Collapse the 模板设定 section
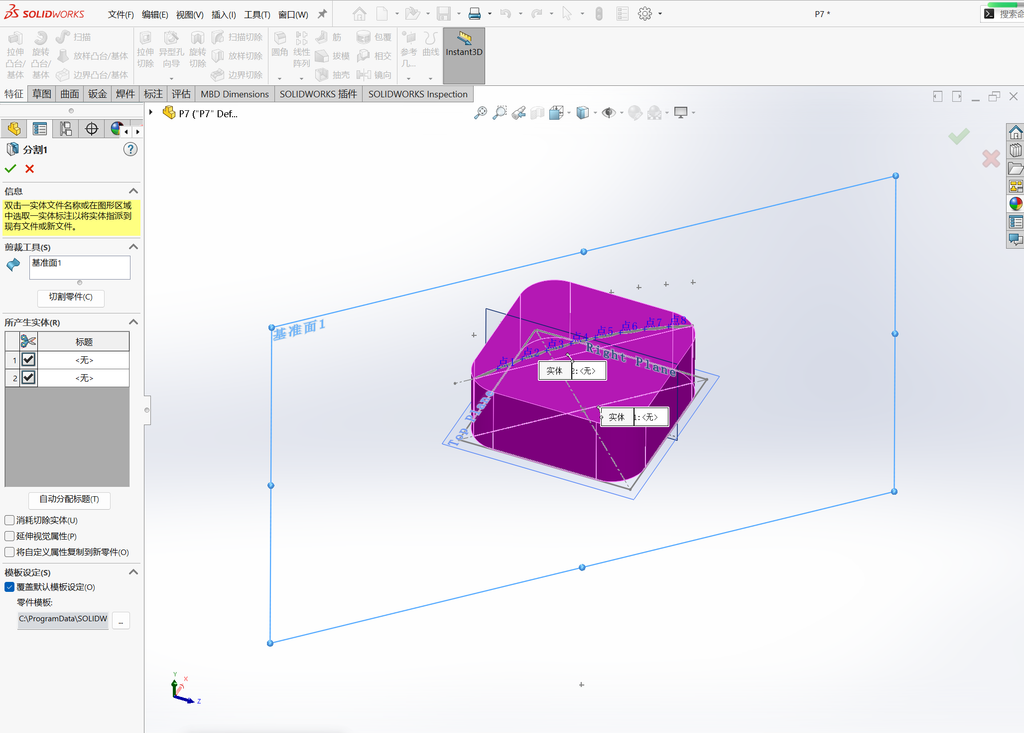Image resolution: width=1024 pixels, height=733 pixels. 133,572
